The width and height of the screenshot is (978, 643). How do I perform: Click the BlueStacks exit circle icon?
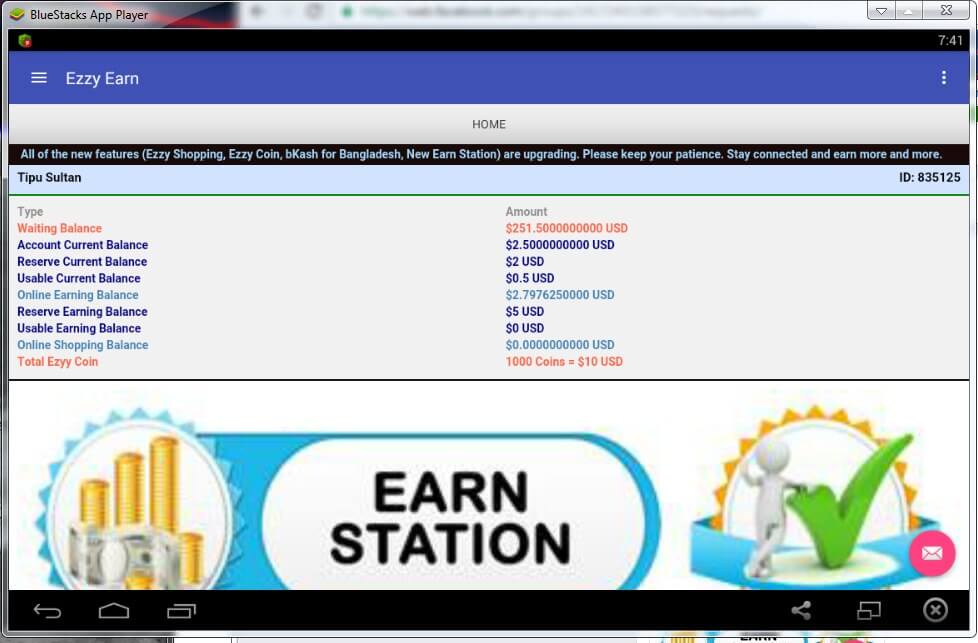(935, 610)
